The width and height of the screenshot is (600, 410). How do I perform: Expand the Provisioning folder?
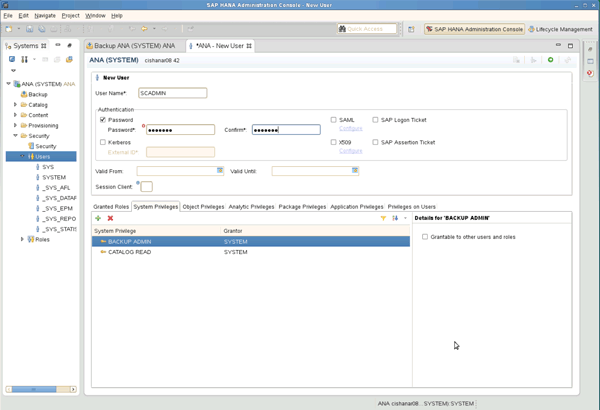pyautogui.click(x=15, y=125)
